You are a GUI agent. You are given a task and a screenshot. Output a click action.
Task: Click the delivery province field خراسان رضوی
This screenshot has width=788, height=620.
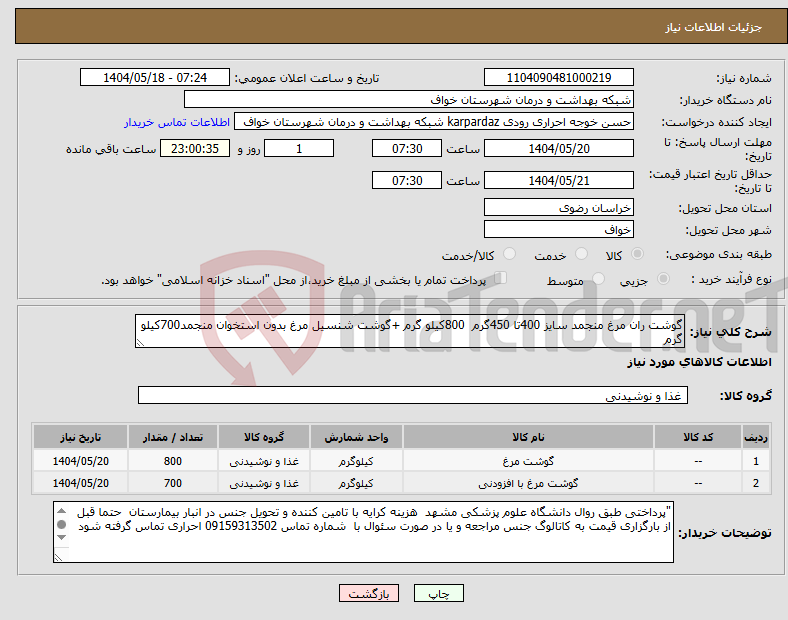coord(558,208)
